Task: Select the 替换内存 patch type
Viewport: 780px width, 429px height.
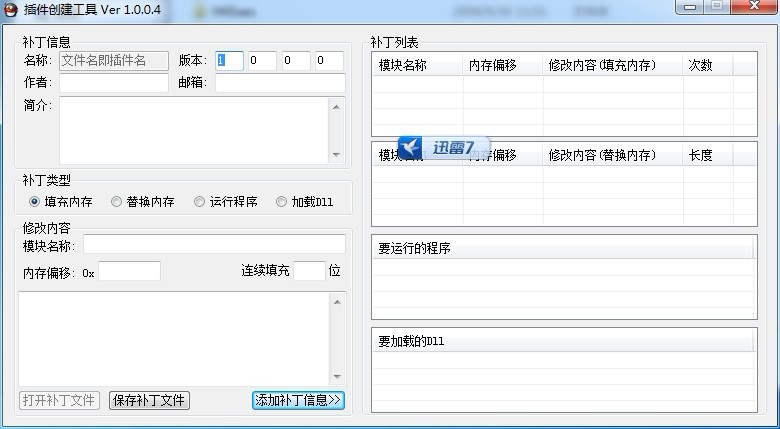Action: coord(117,202)
